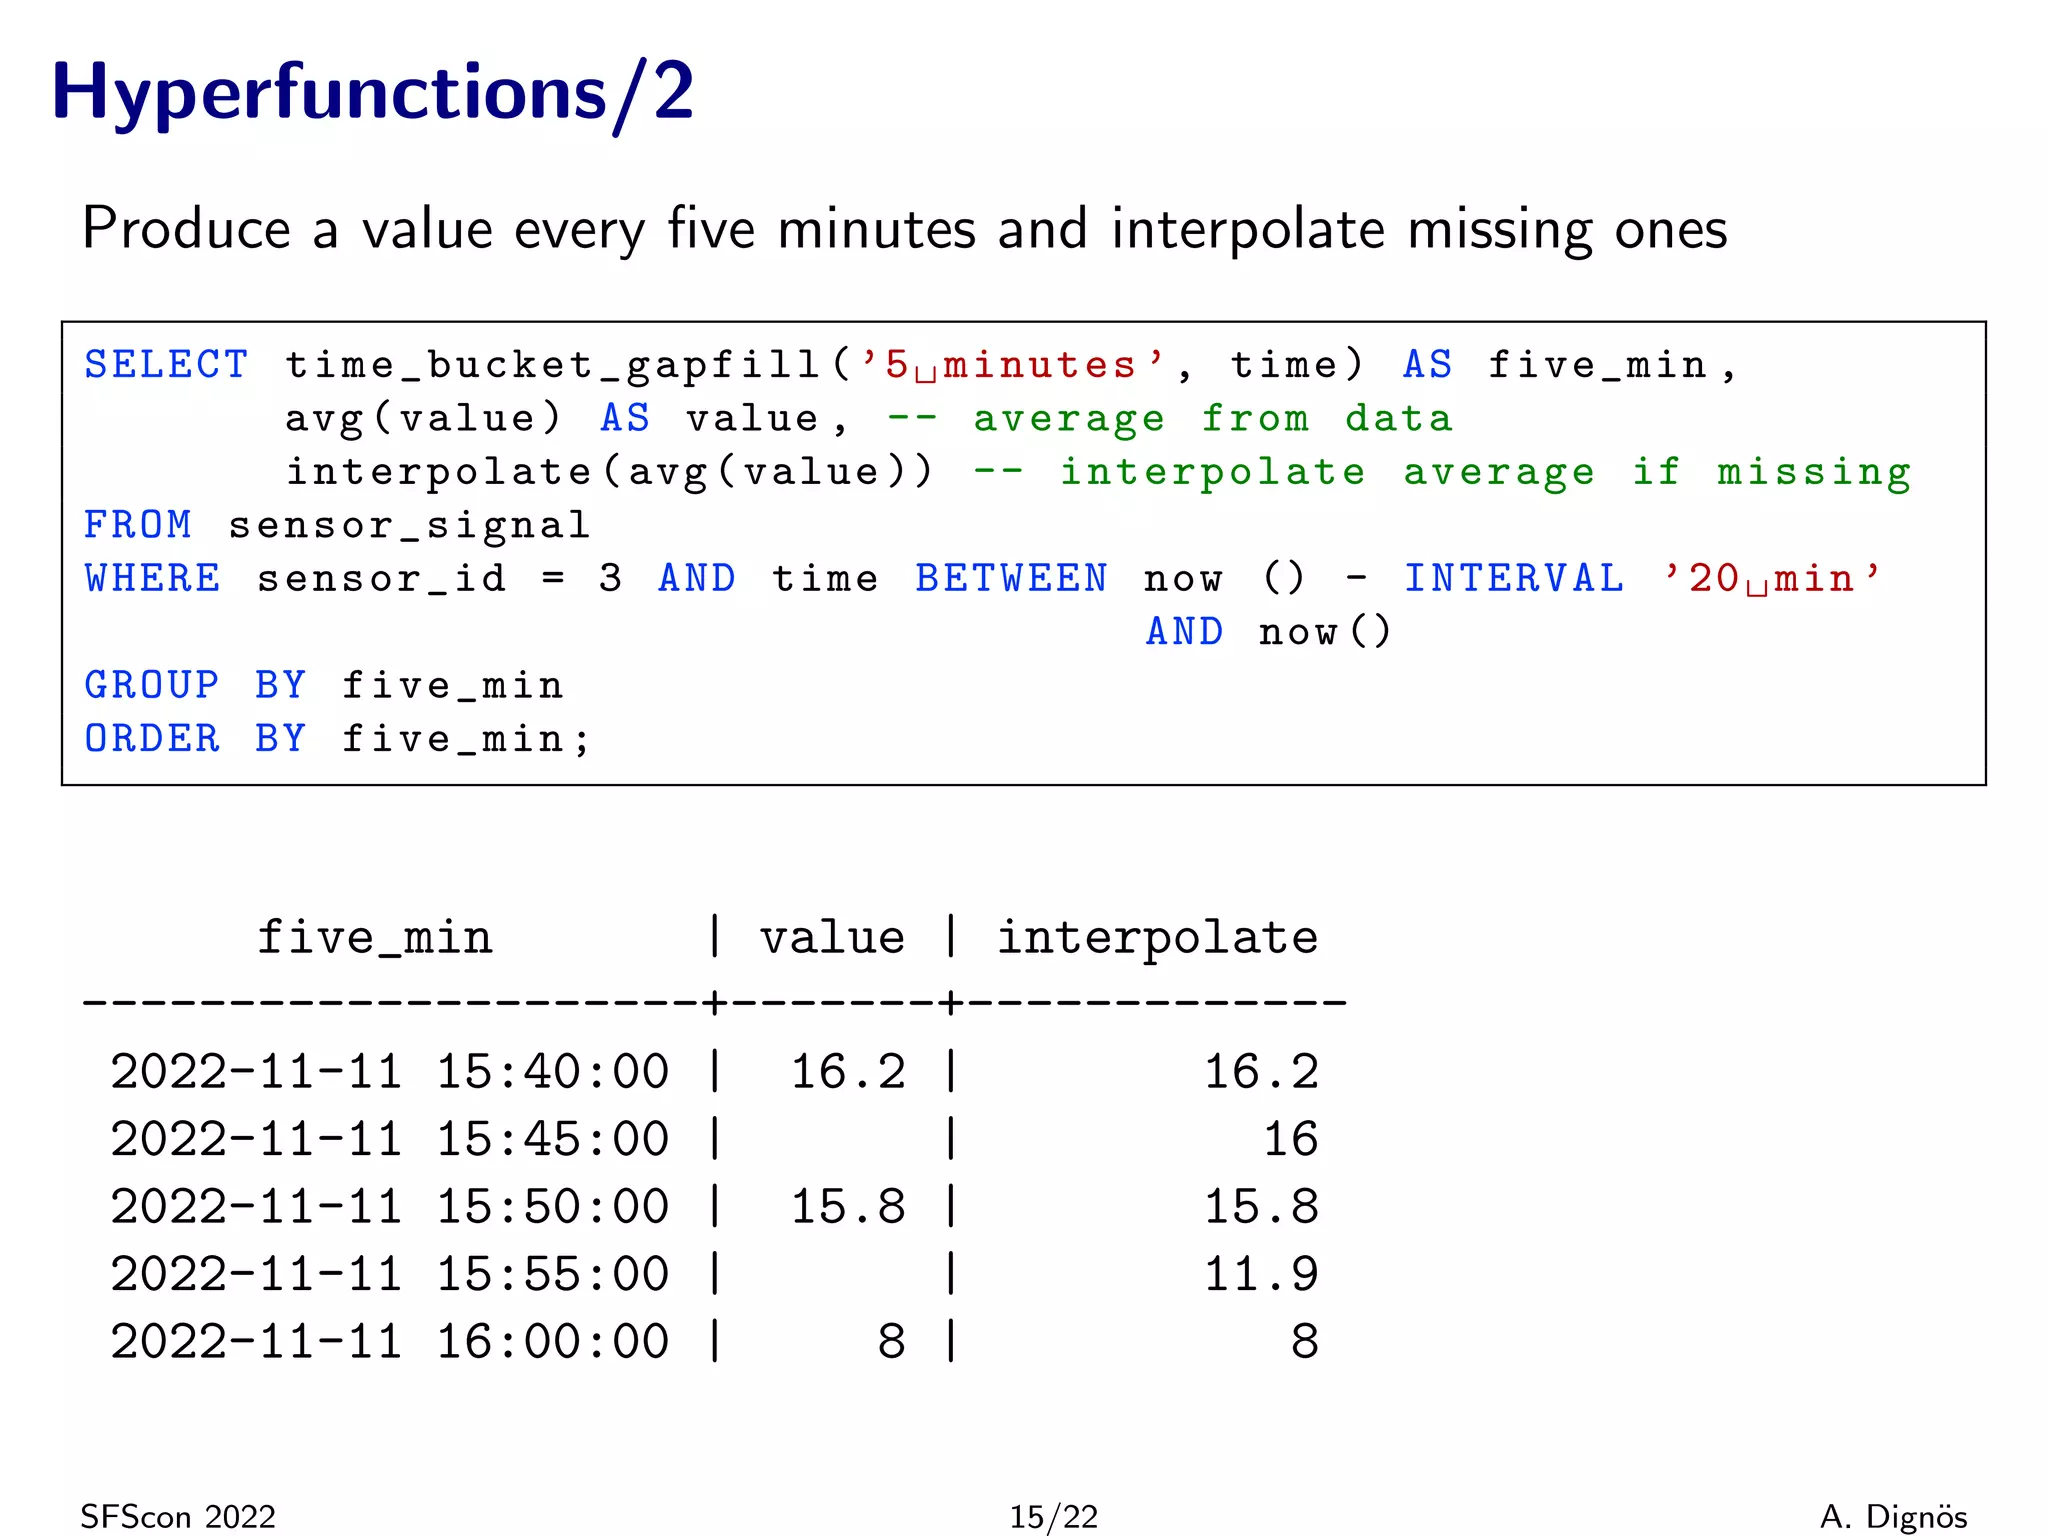
Task: Click 'GROUP BY' in the code
Action: [x=195, y=685]
